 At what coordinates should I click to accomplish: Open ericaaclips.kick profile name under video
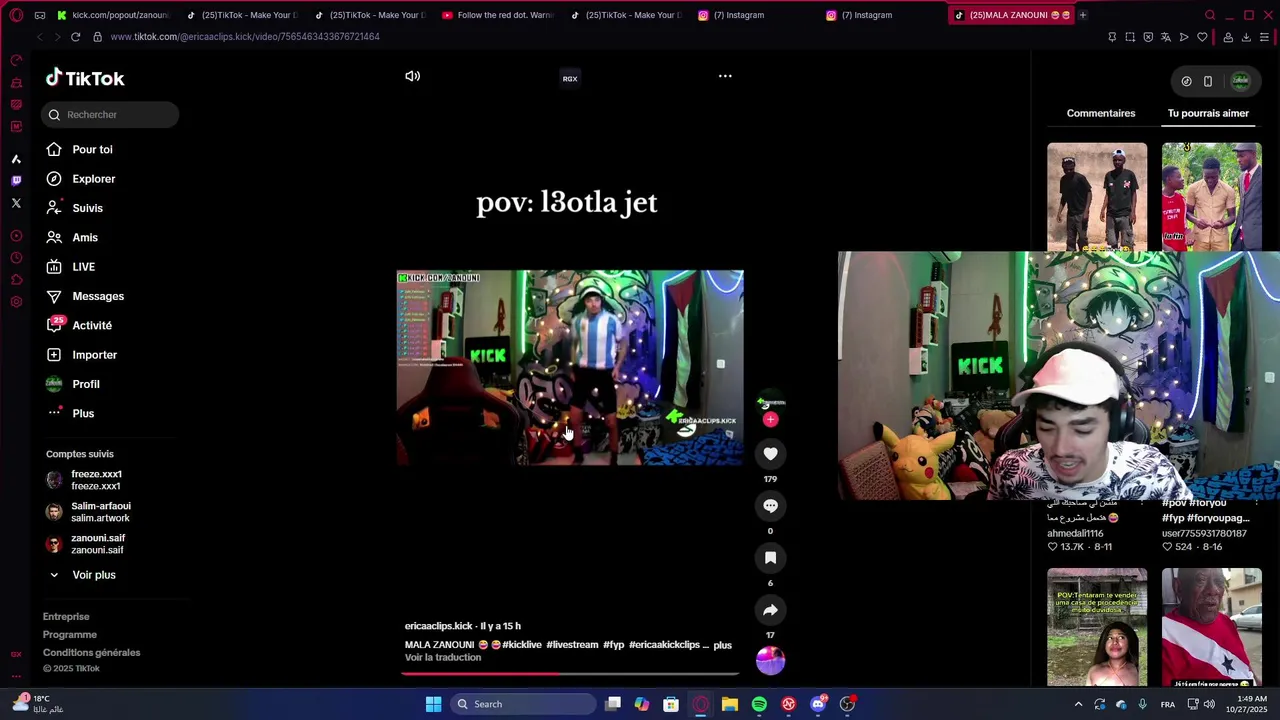pos(438,626)
